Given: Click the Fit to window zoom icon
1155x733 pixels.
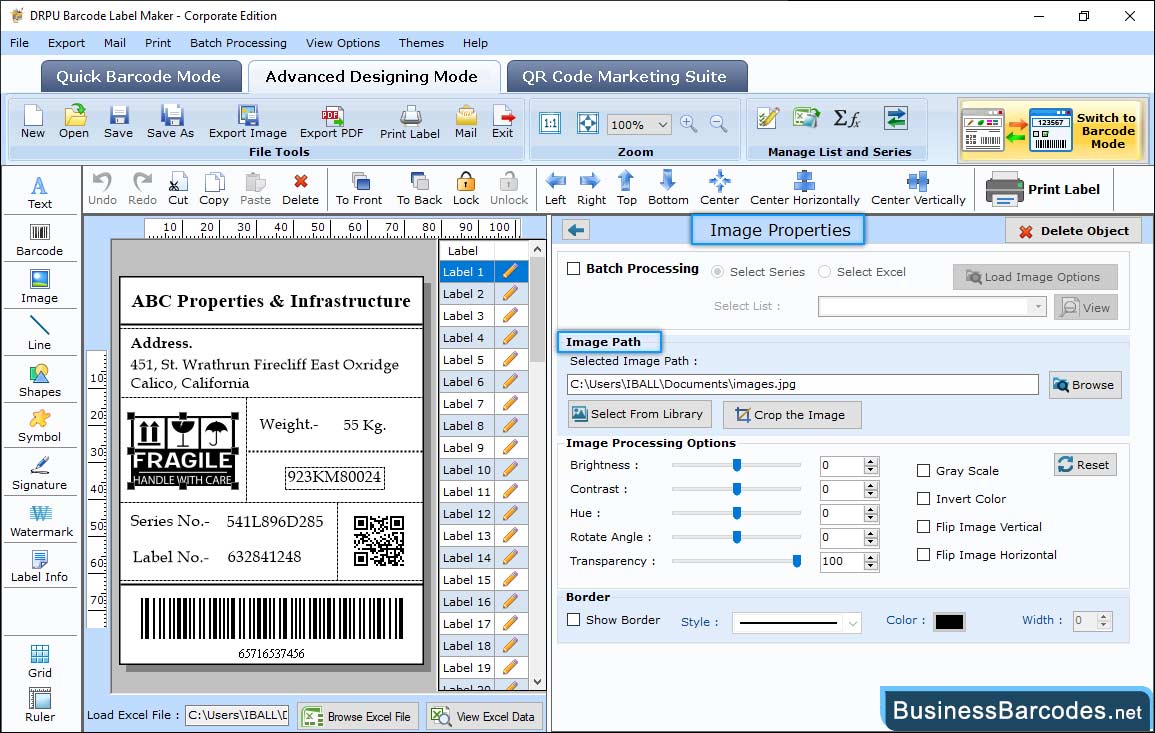Looking at the screenshot, I should pos(588,123).
